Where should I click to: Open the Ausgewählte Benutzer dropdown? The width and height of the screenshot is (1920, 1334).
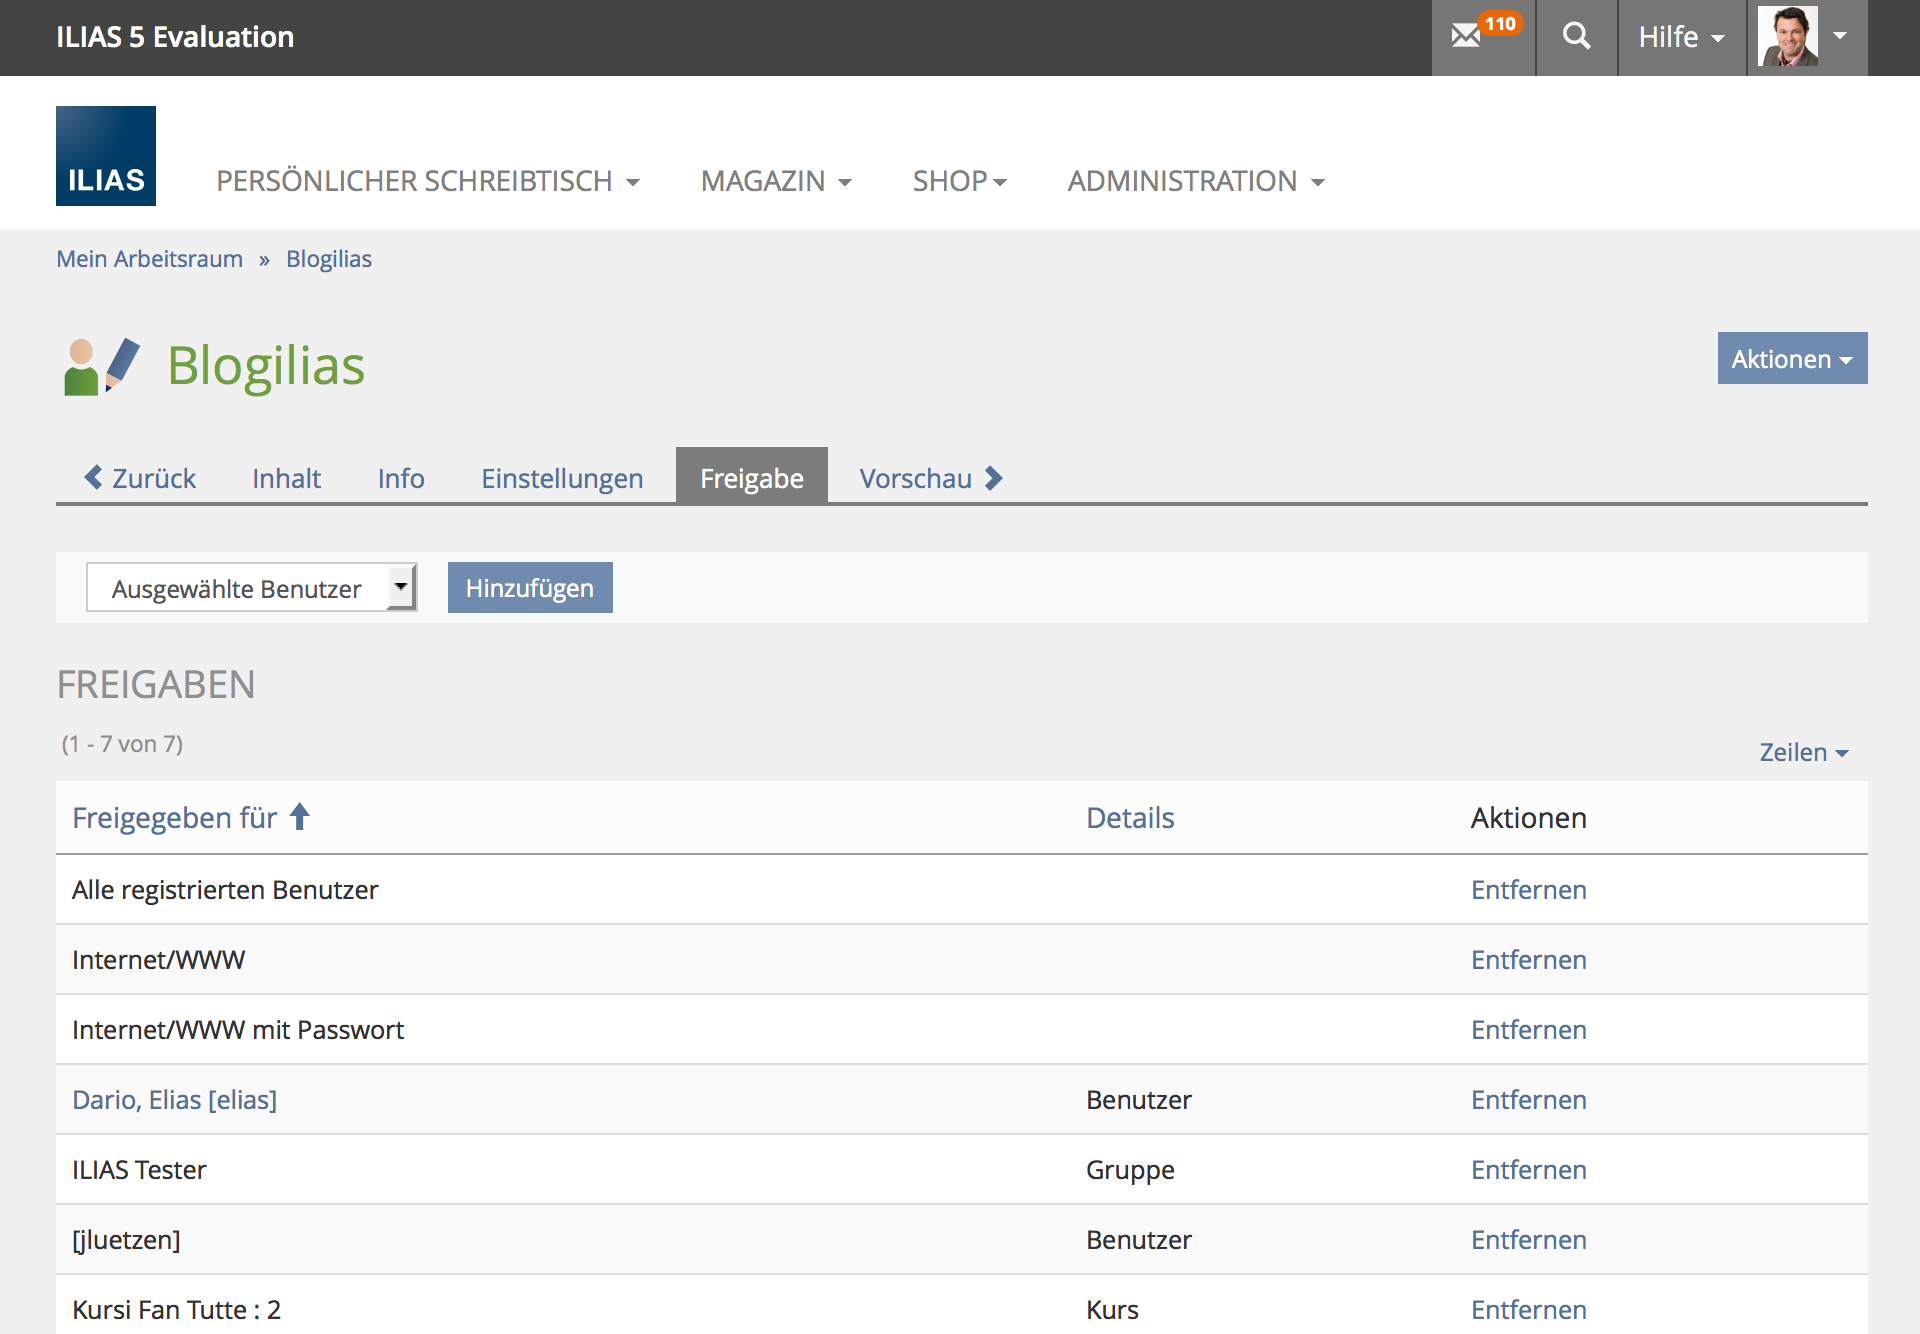[x=251, y=588]
